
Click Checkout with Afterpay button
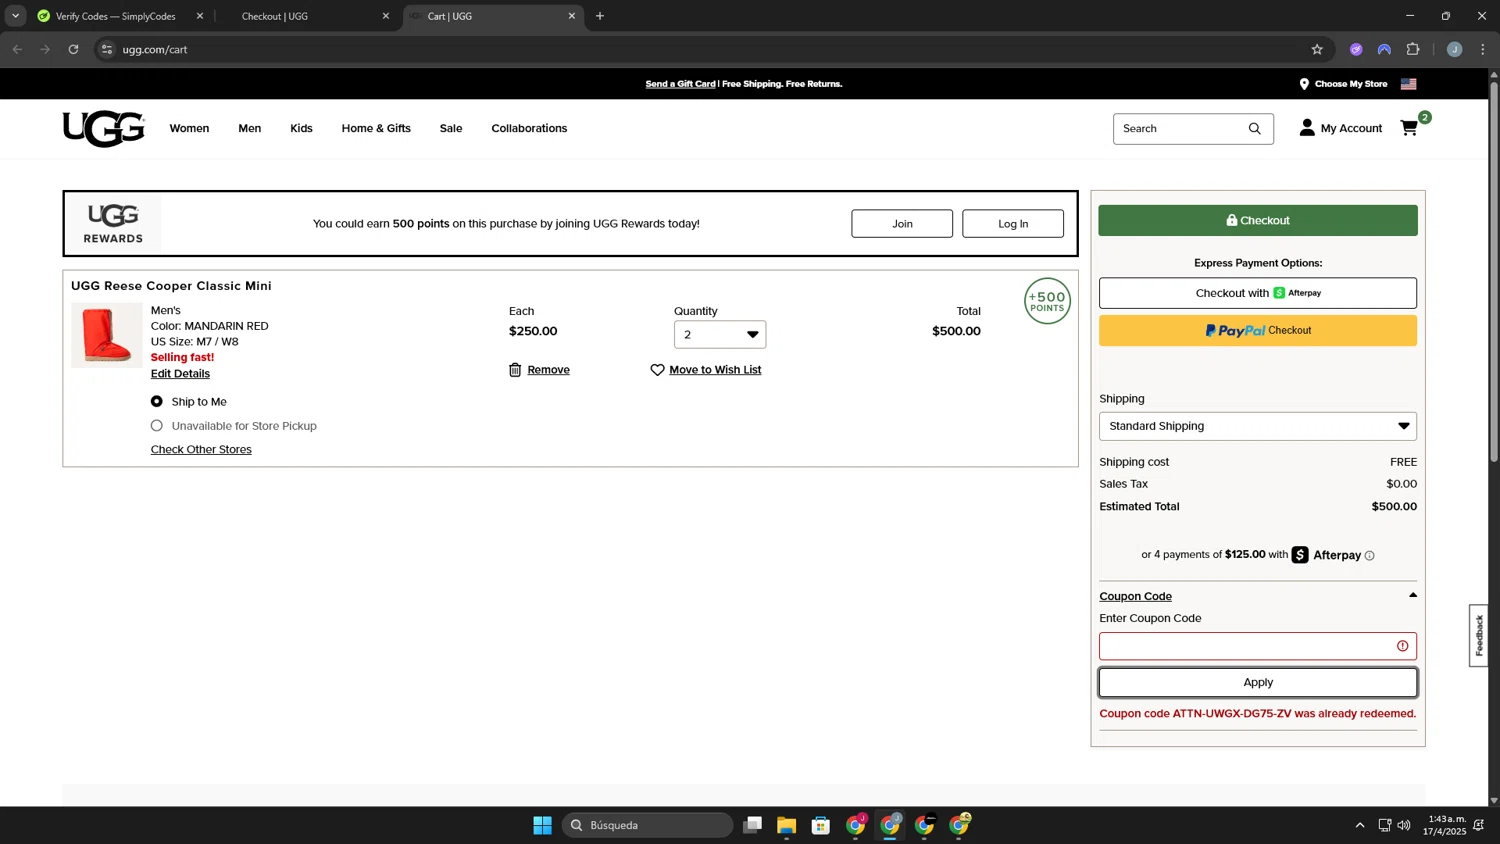[1258, 293]
